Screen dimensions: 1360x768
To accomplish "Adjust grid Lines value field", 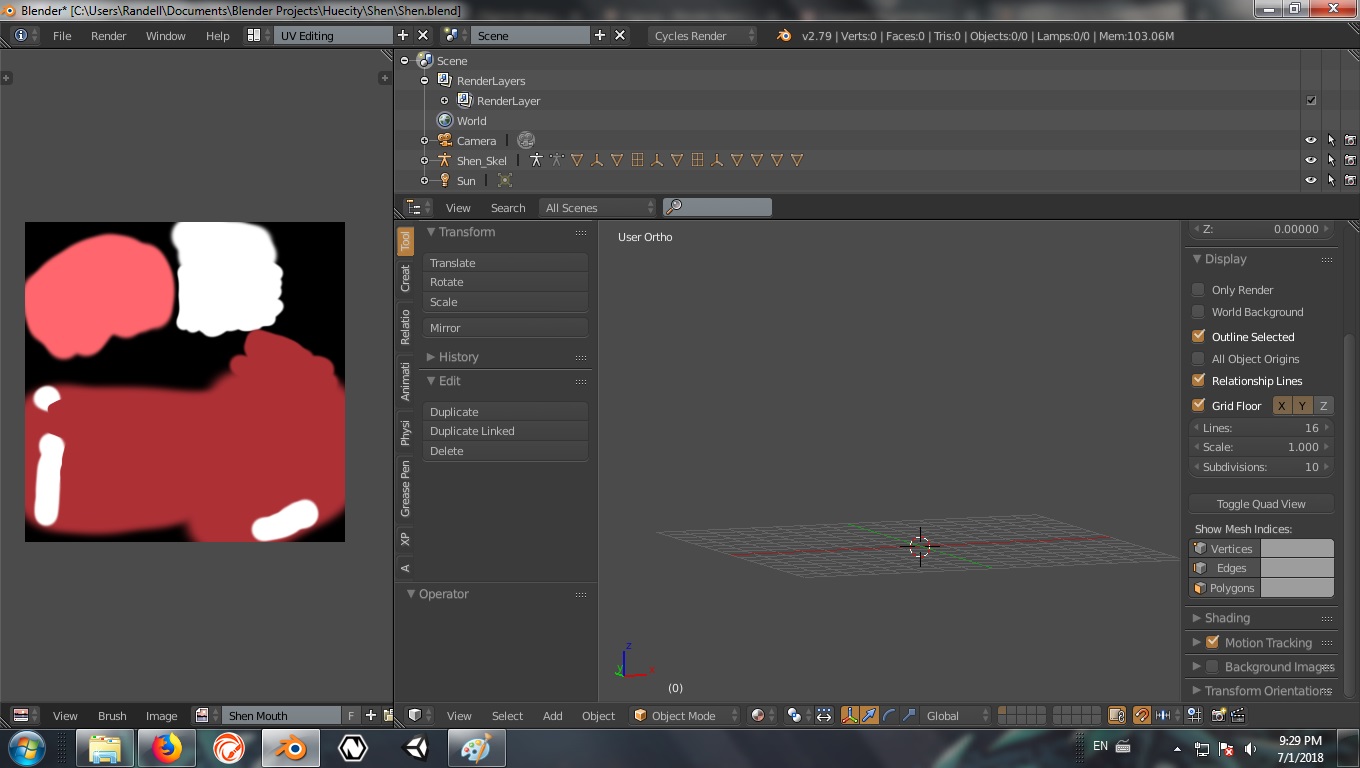I will coord(1261,427).
